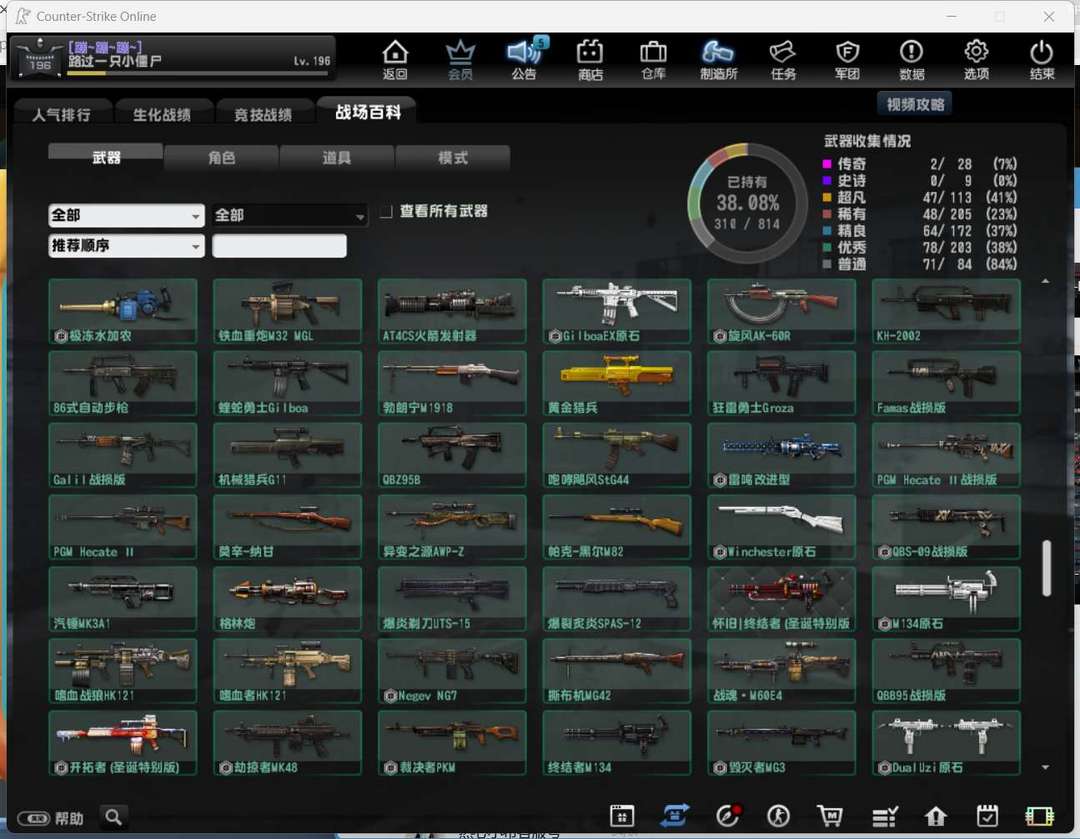Open the 任务 missions icon
Image resolution: width=1080 pixels, height=839 pixels.
point(782,59)
